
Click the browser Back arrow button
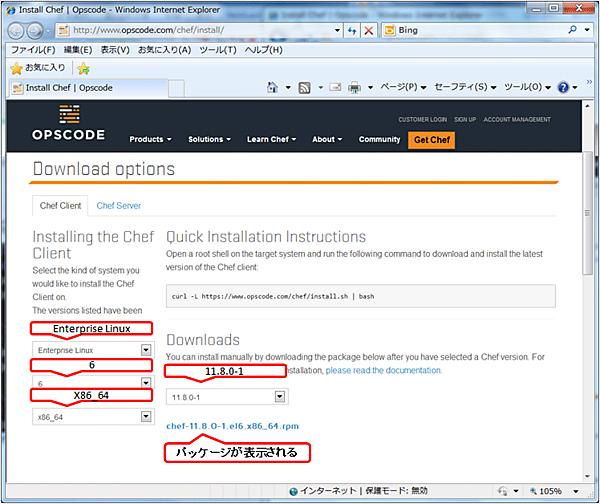16,31
